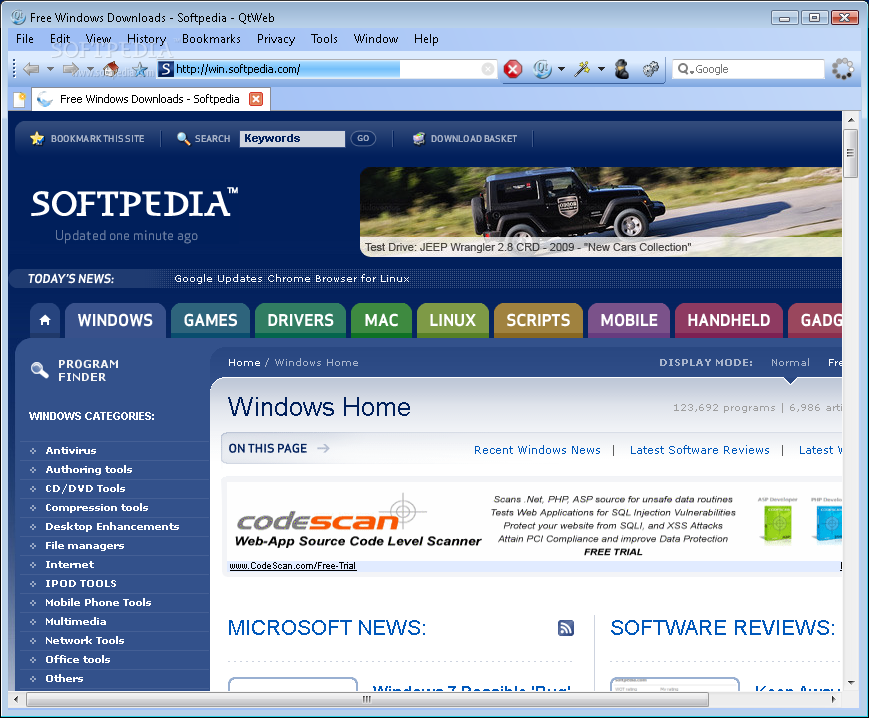Switch to the GAMES section tab
Viewport: 869px width, 718px height.
[211, 320]
